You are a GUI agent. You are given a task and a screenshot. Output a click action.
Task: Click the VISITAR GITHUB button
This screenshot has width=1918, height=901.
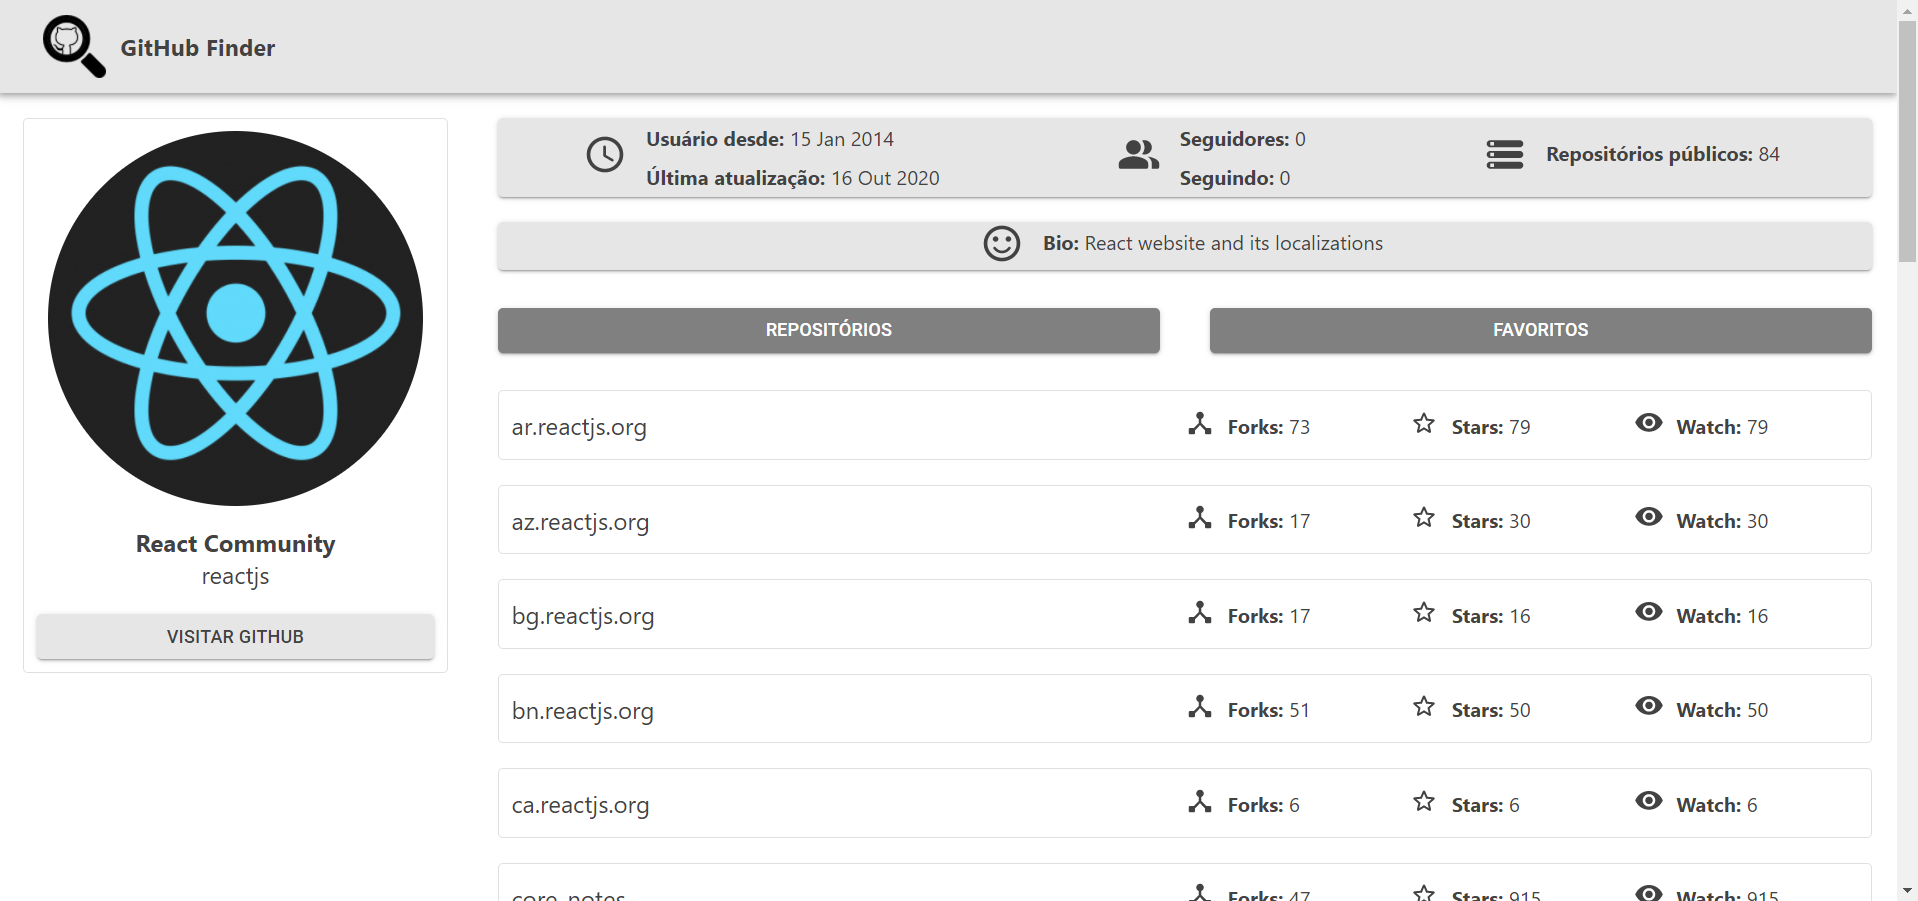pos(234,636)
